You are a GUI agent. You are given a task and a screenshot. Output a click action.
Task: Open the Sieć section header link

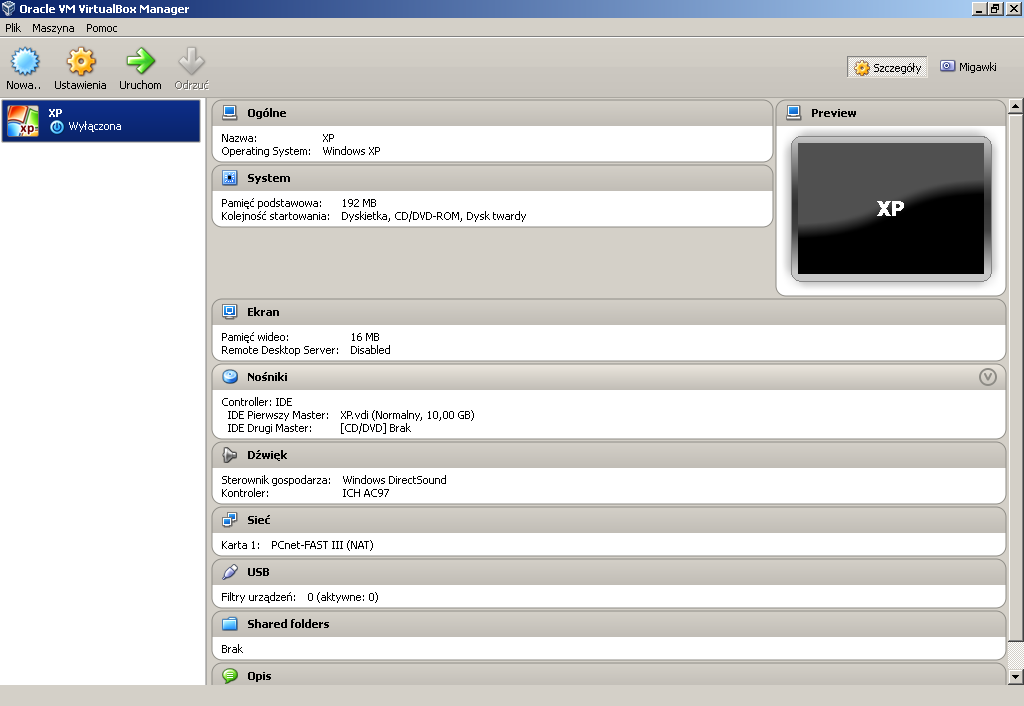(259, 520)
